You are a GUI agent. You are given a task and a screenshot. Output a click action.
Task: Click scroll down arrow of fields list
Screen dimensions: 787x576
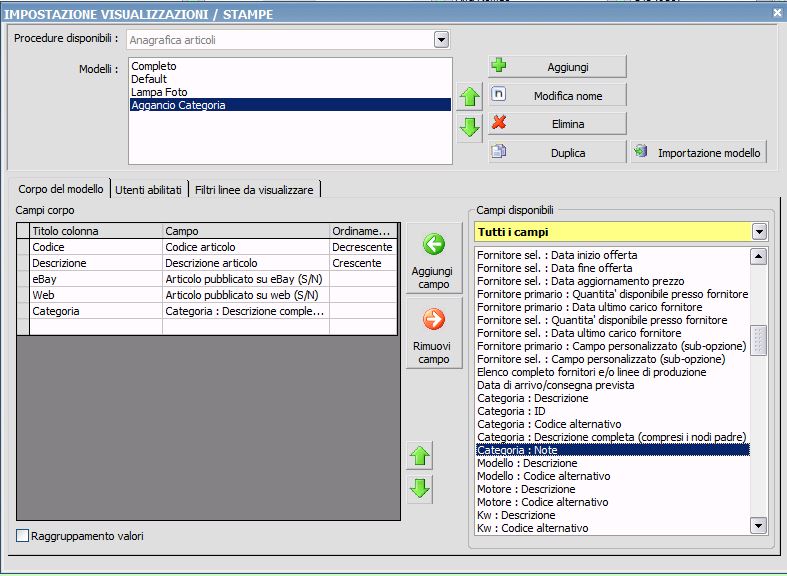758,525
